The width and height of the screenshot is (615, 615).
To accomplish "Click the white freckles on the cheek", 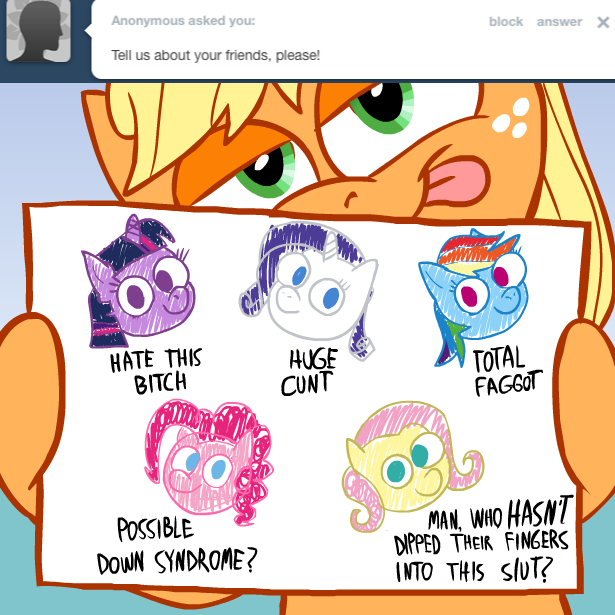I will [511, 118].
